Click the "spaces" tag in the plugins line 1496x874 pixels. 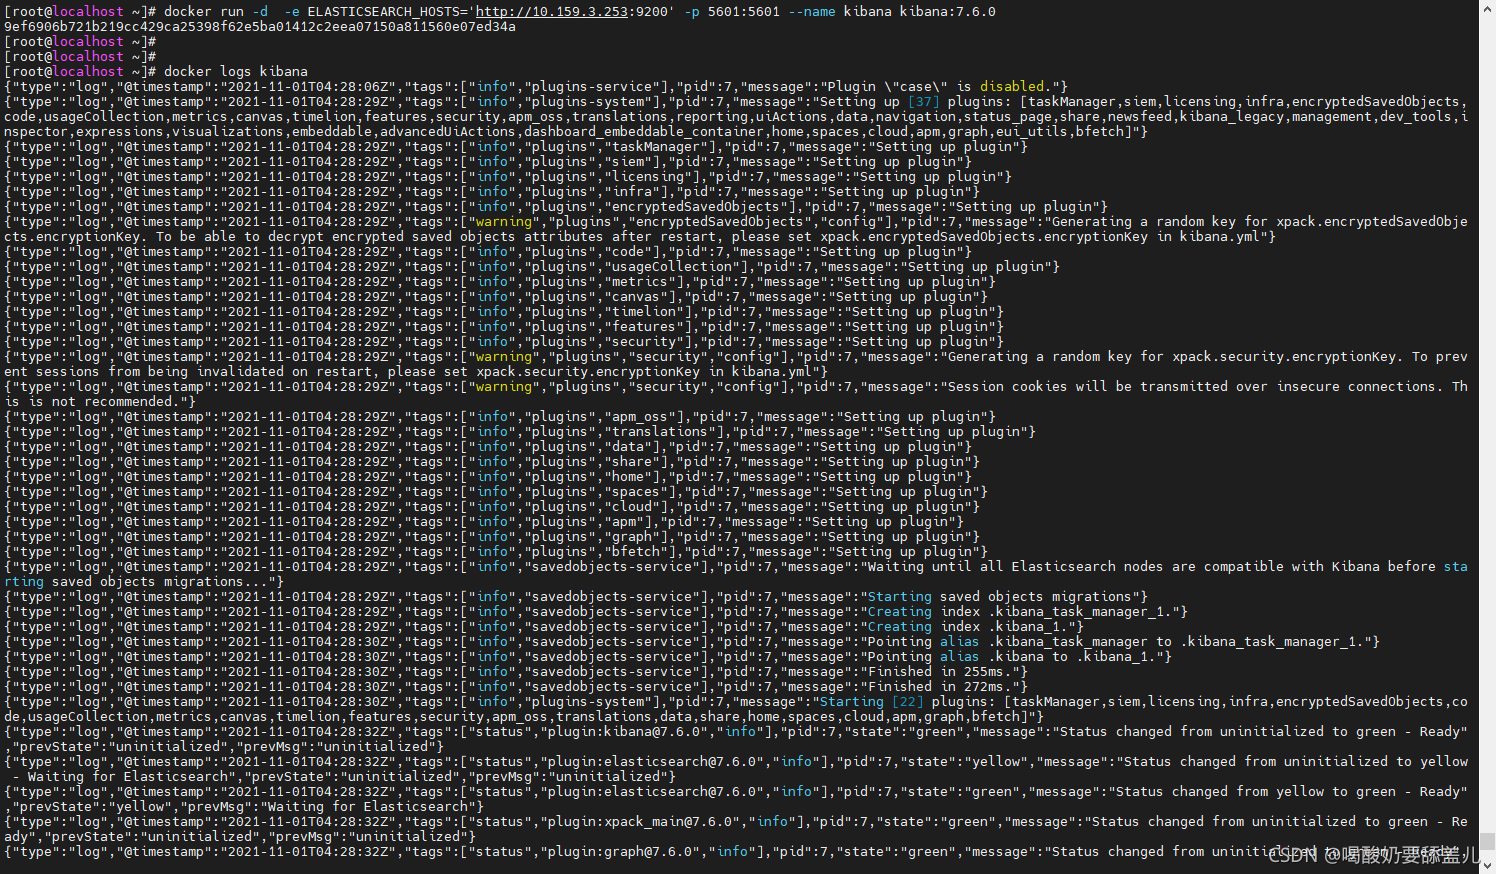point(639,492)
